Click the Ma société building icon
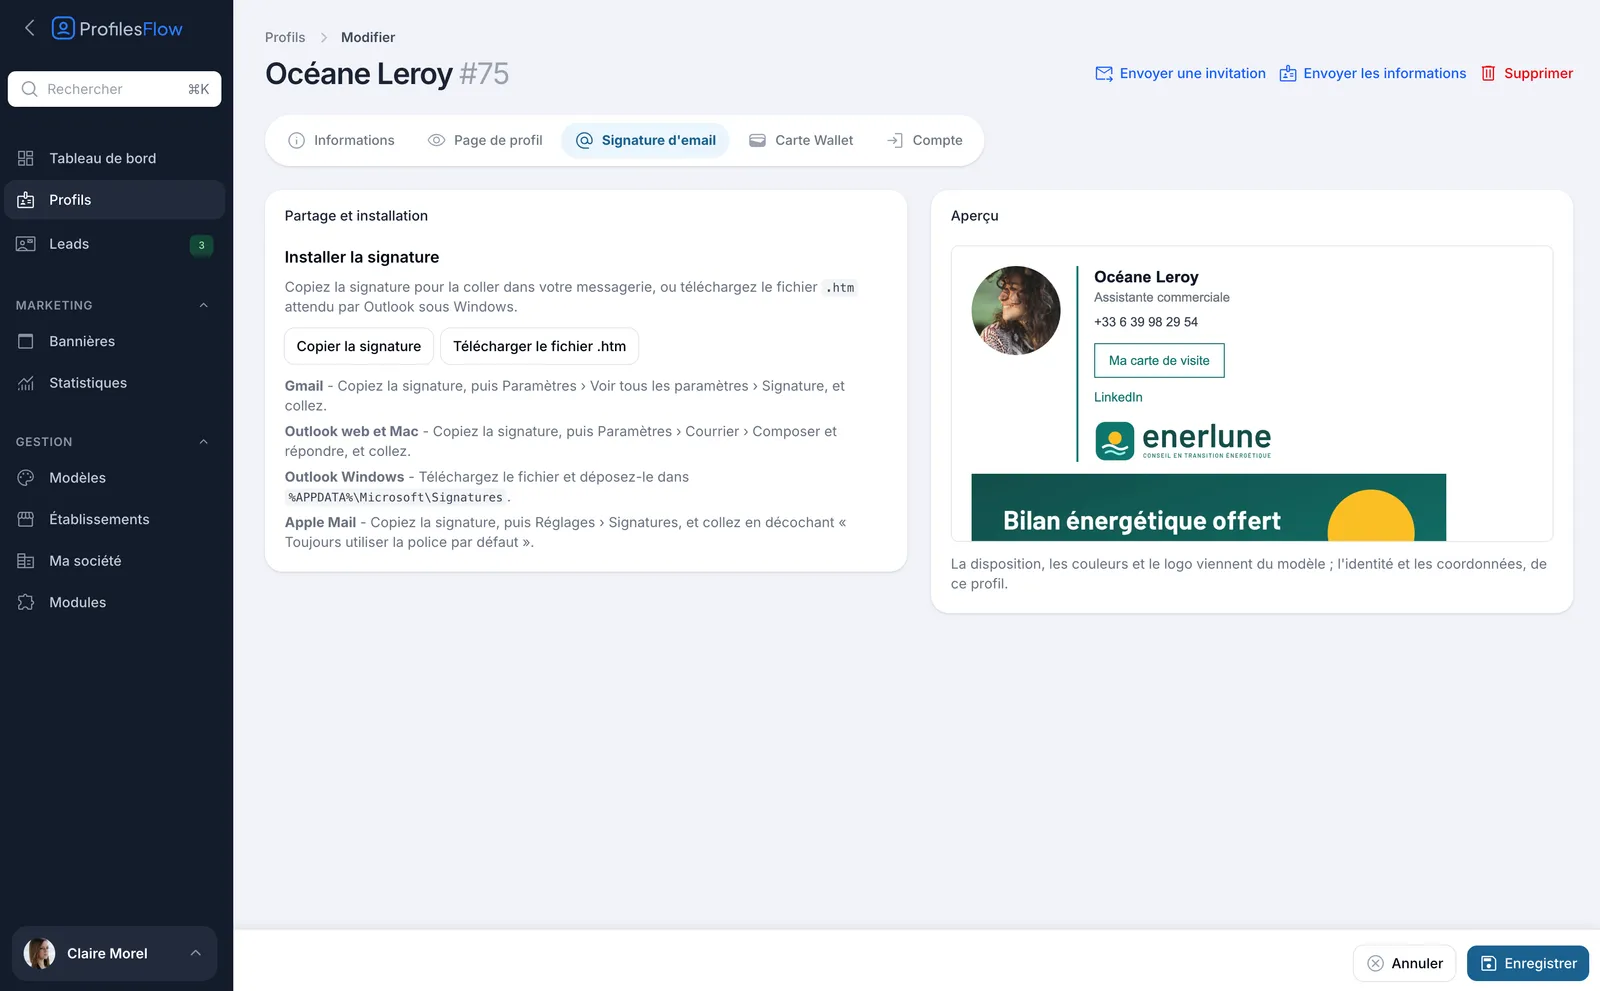Viewport: 1600px width, 991px height. 26,561
